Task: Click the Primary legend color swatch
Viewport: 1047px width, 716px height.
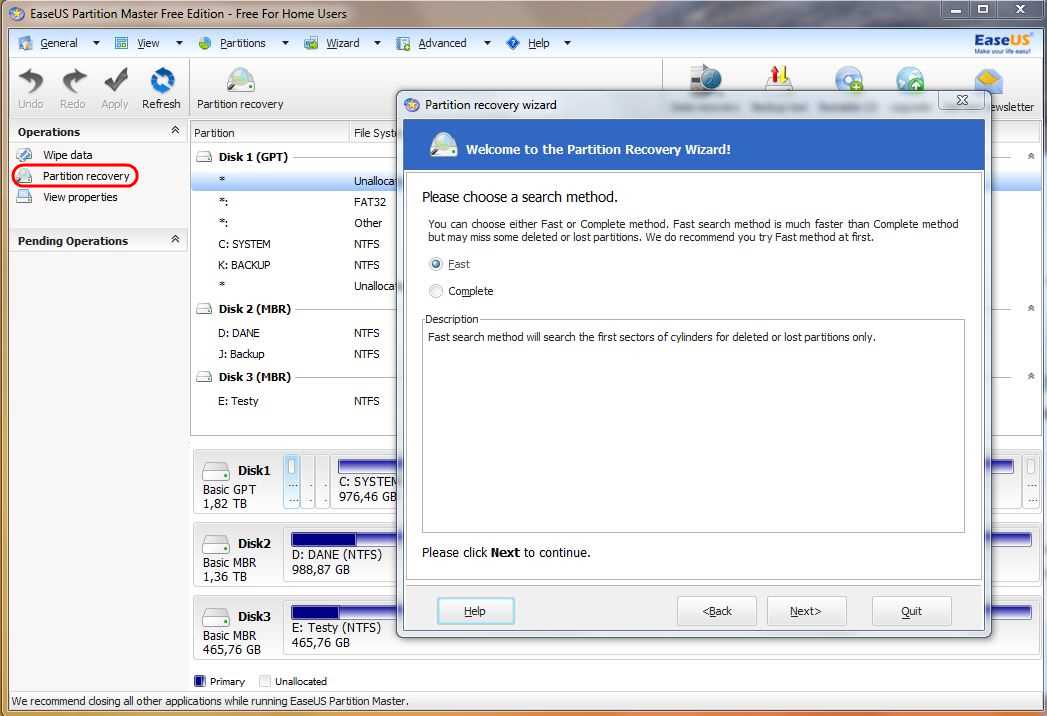Action: coord(199,681)
